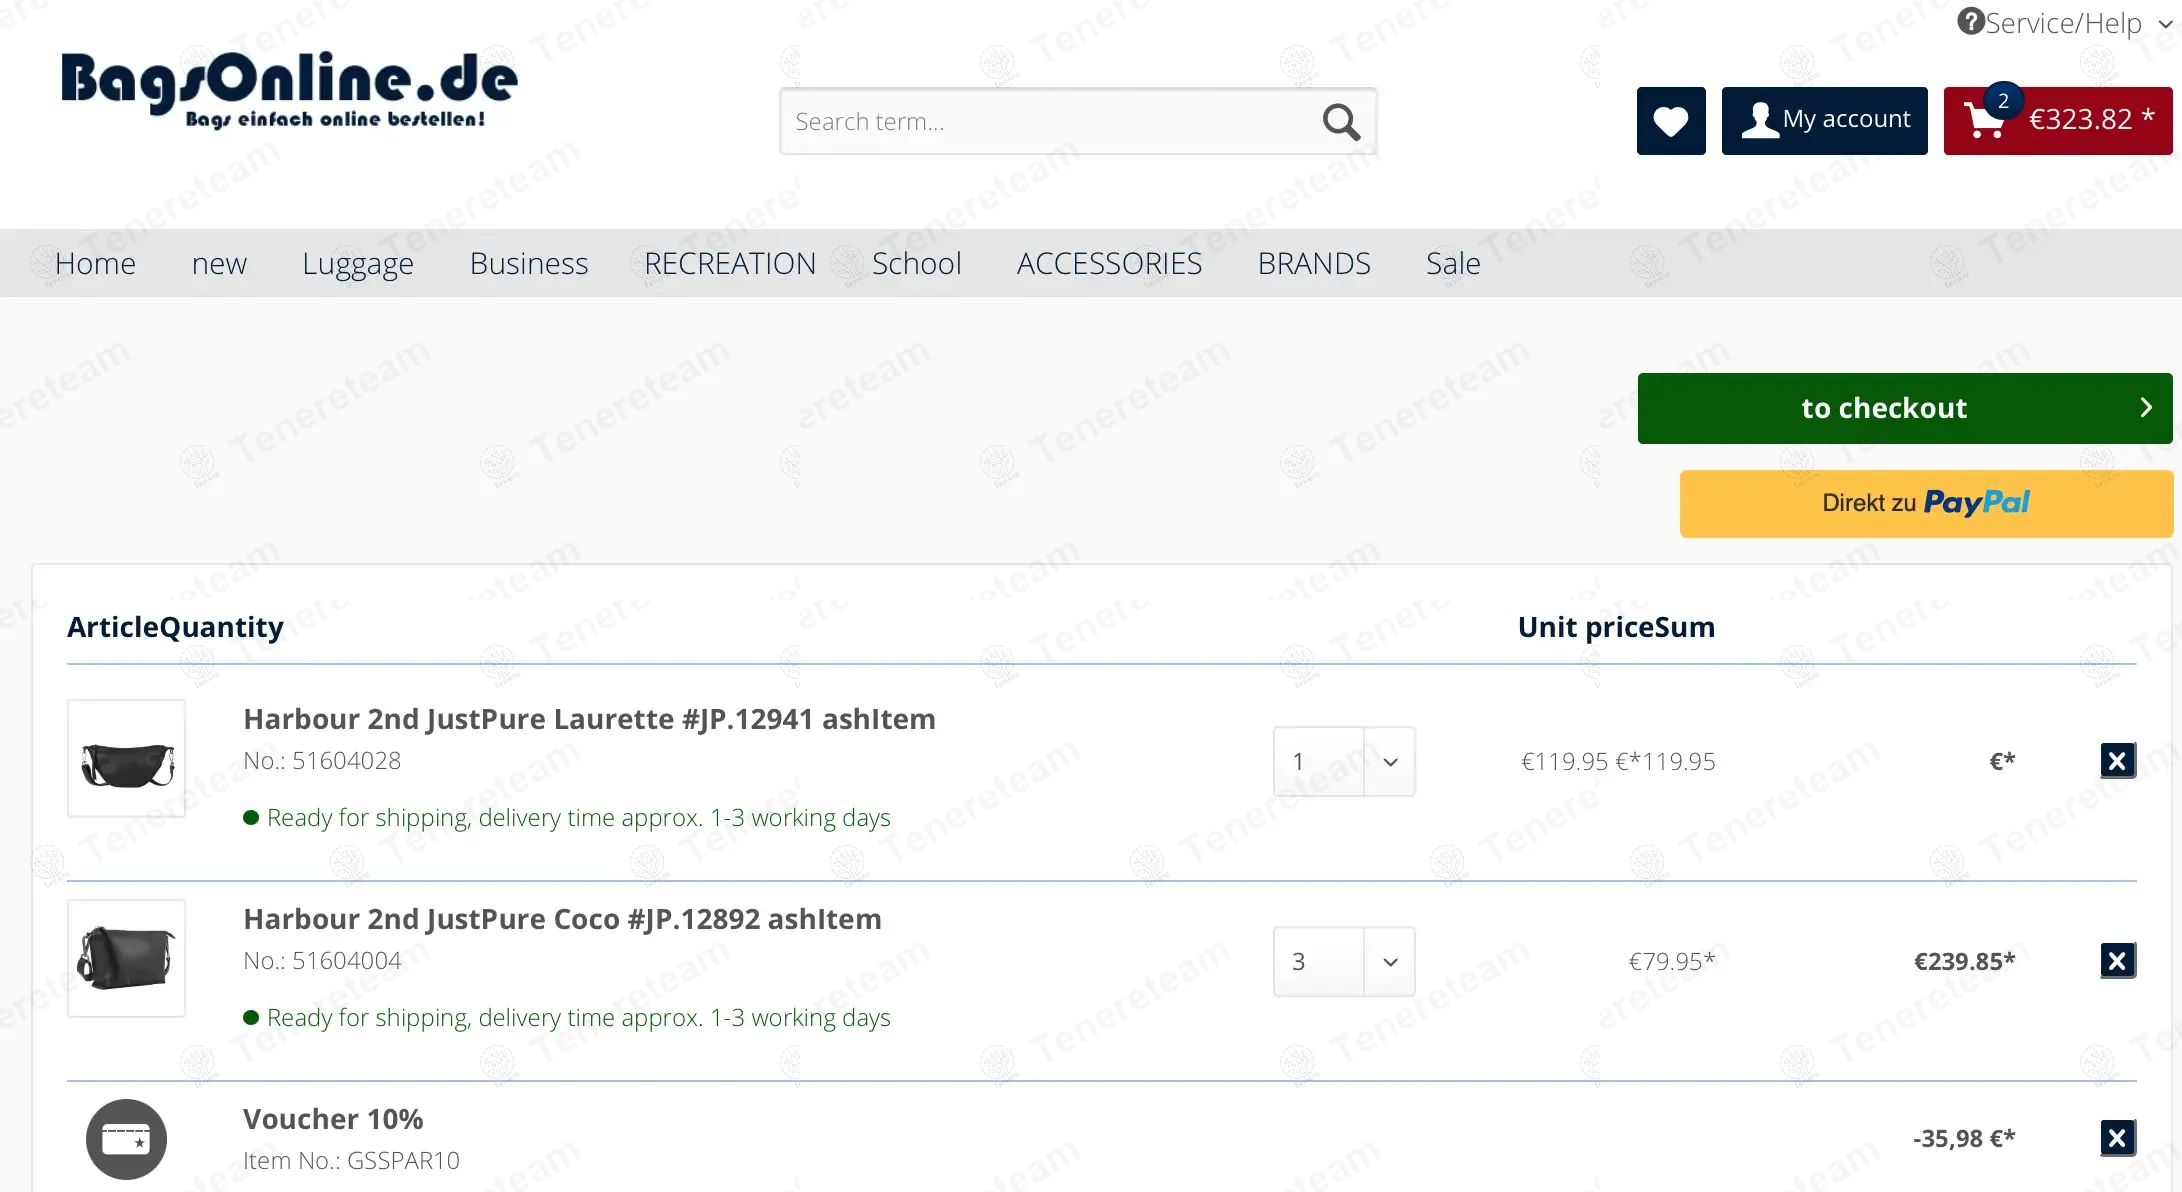Screen dimensions: 2182x1192
Task: Click the sum €239.85*
Action: coord(1964,961)
